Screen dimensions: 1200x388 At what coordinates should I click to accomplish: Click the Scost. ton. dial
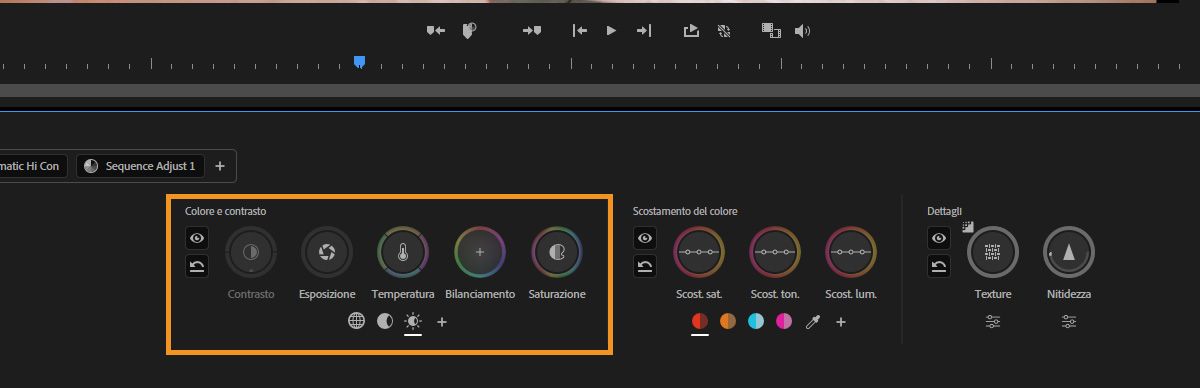tap(775, 253)
